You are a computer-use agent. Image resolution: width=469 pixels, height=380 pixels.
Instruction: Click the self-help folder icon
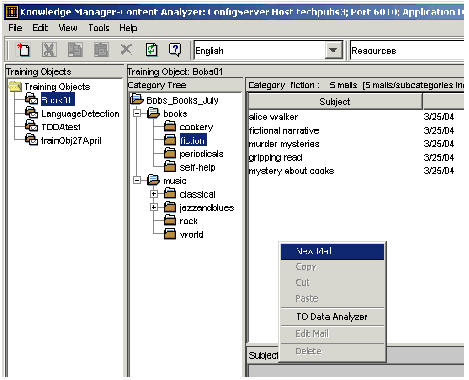pyautogui.click(x=170, y=167)
